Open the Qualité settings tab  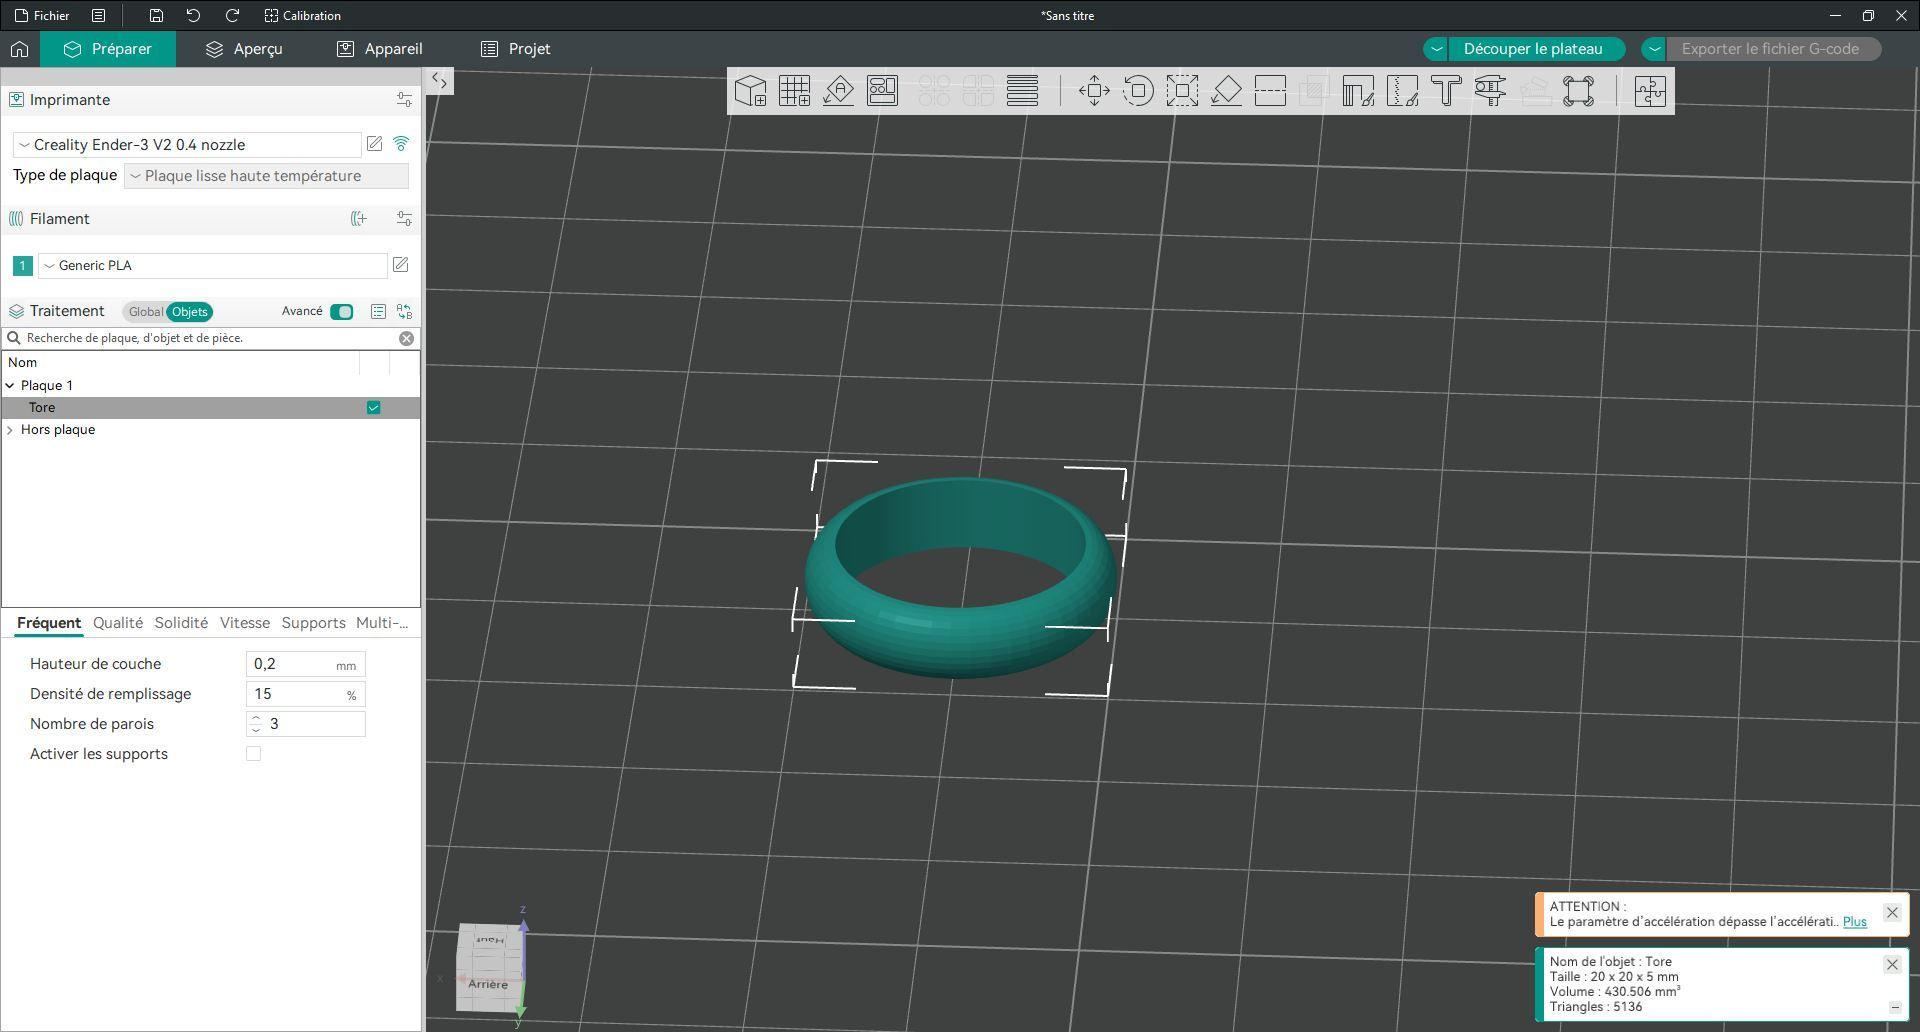pos(118,623)
